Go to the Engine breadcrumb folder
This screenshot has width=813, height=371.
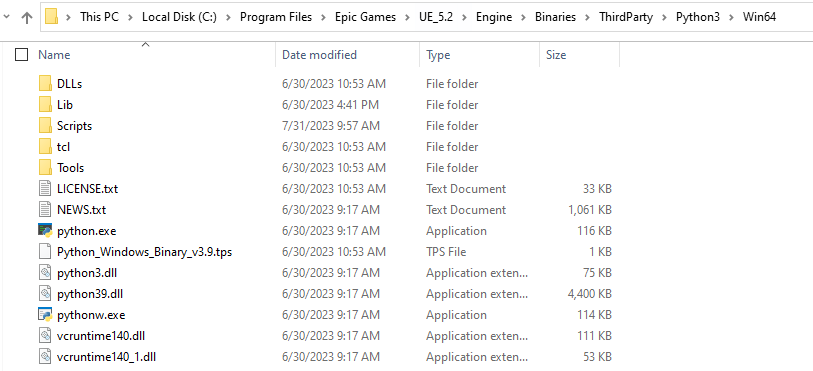point(494,17)
